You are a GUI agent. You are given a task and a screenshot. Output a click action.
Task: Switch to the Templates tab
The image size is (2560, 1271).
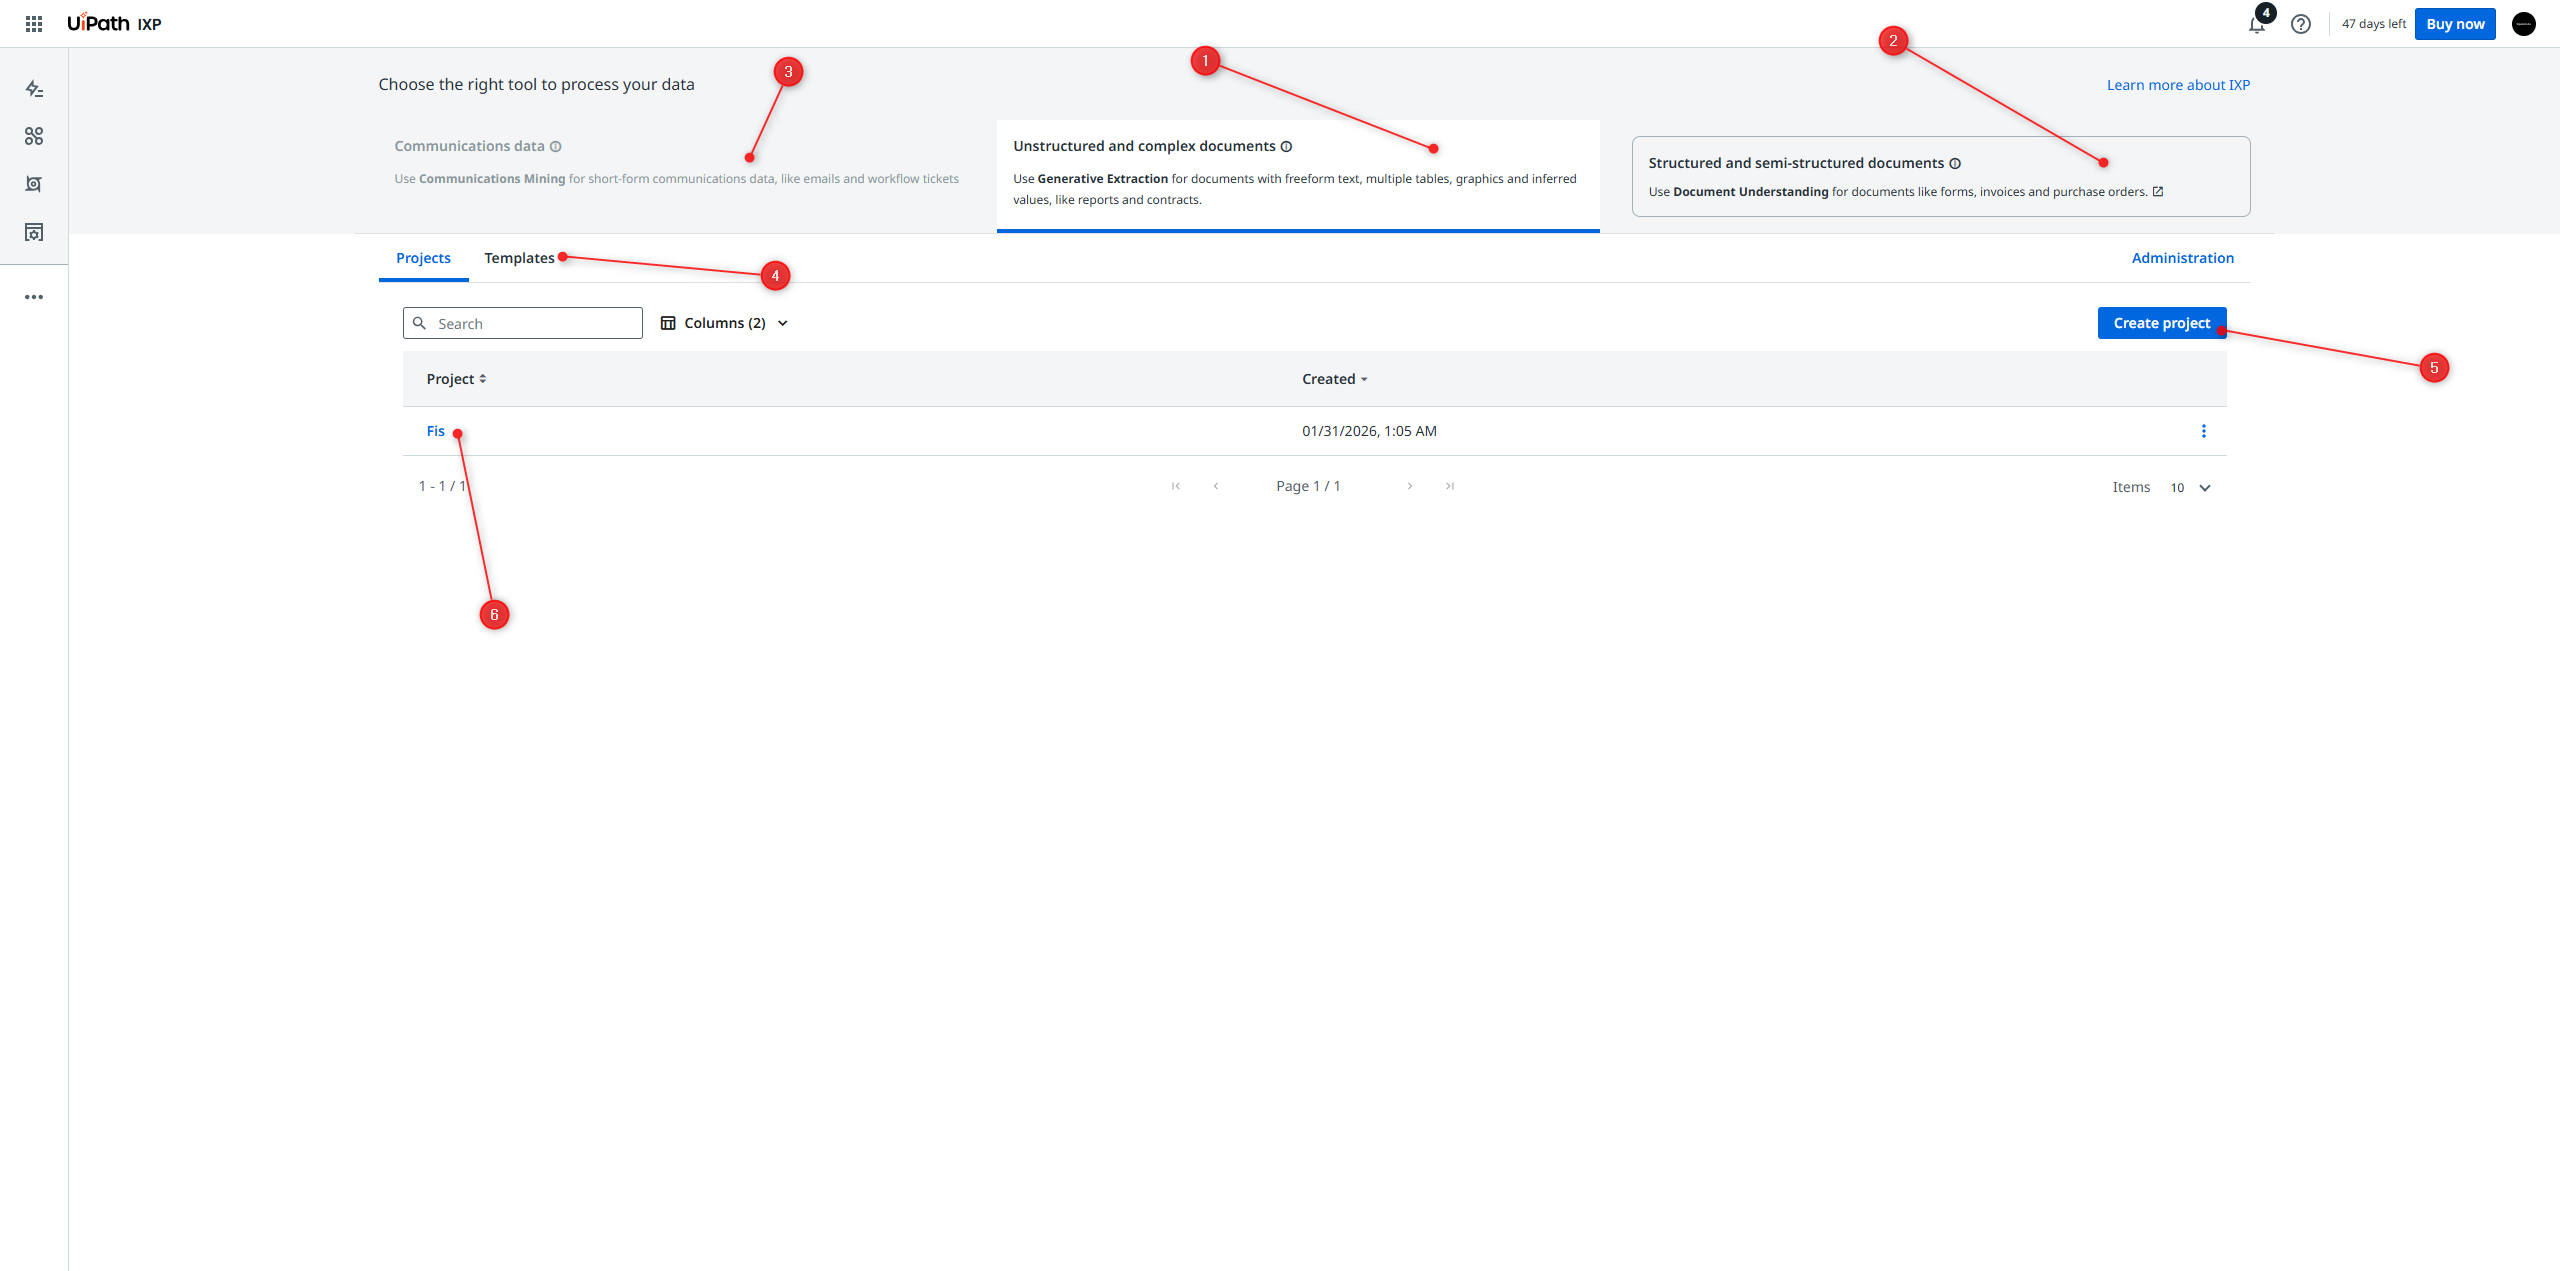tap(519, 258)
